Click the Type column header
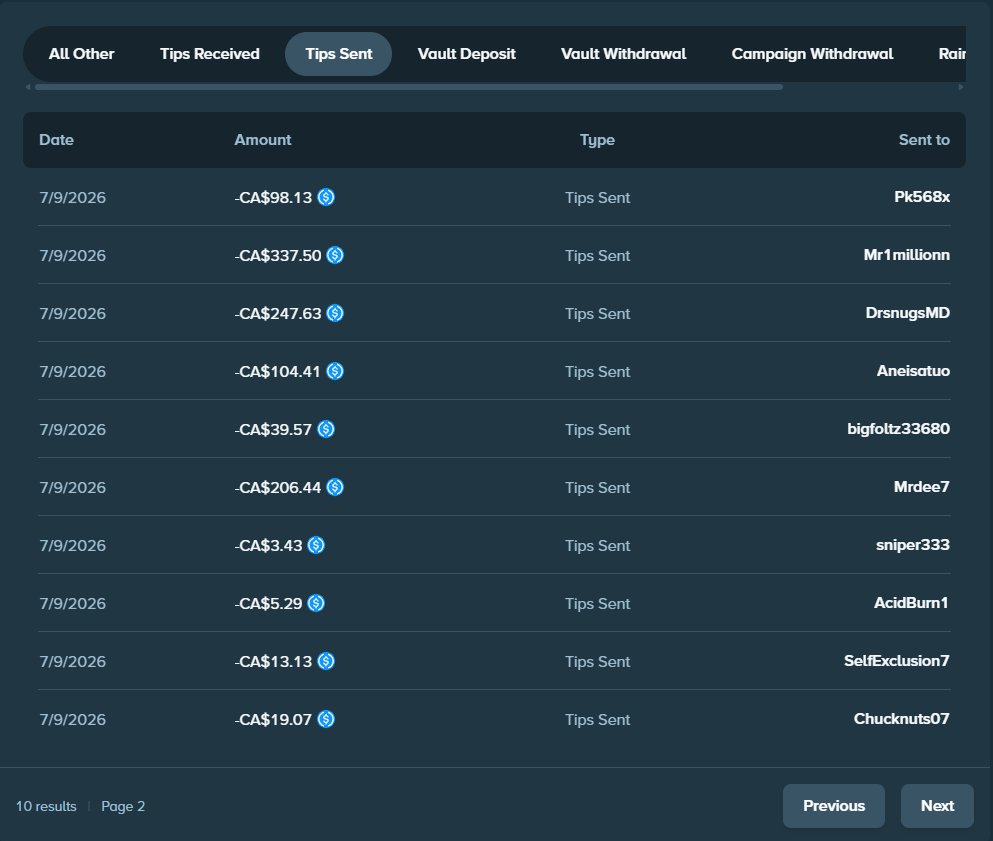Image resolution: width=993 pixels, height=841 pixels. 597,140
